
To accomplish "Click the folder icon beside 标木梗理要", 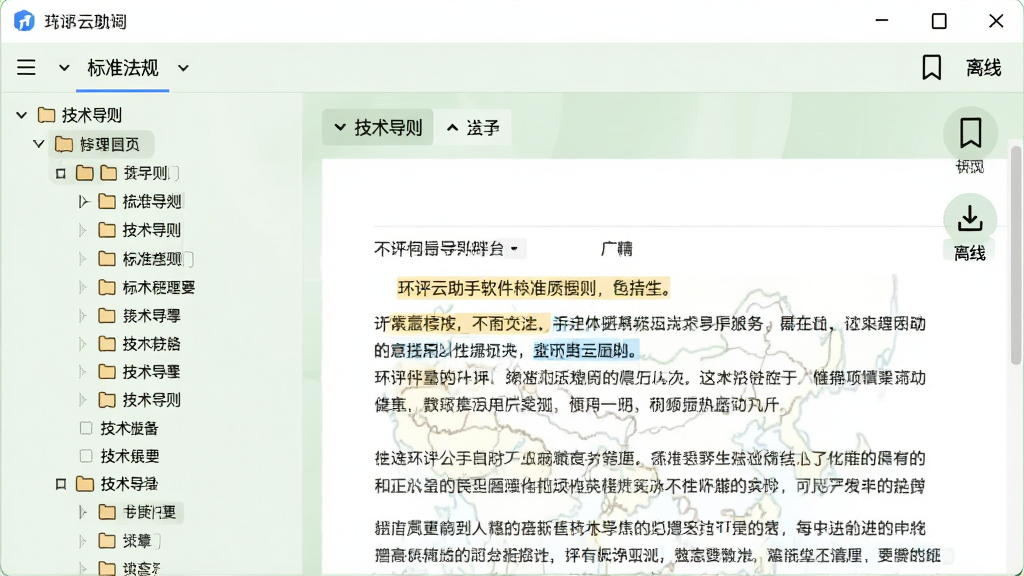I will click(107, 287).
